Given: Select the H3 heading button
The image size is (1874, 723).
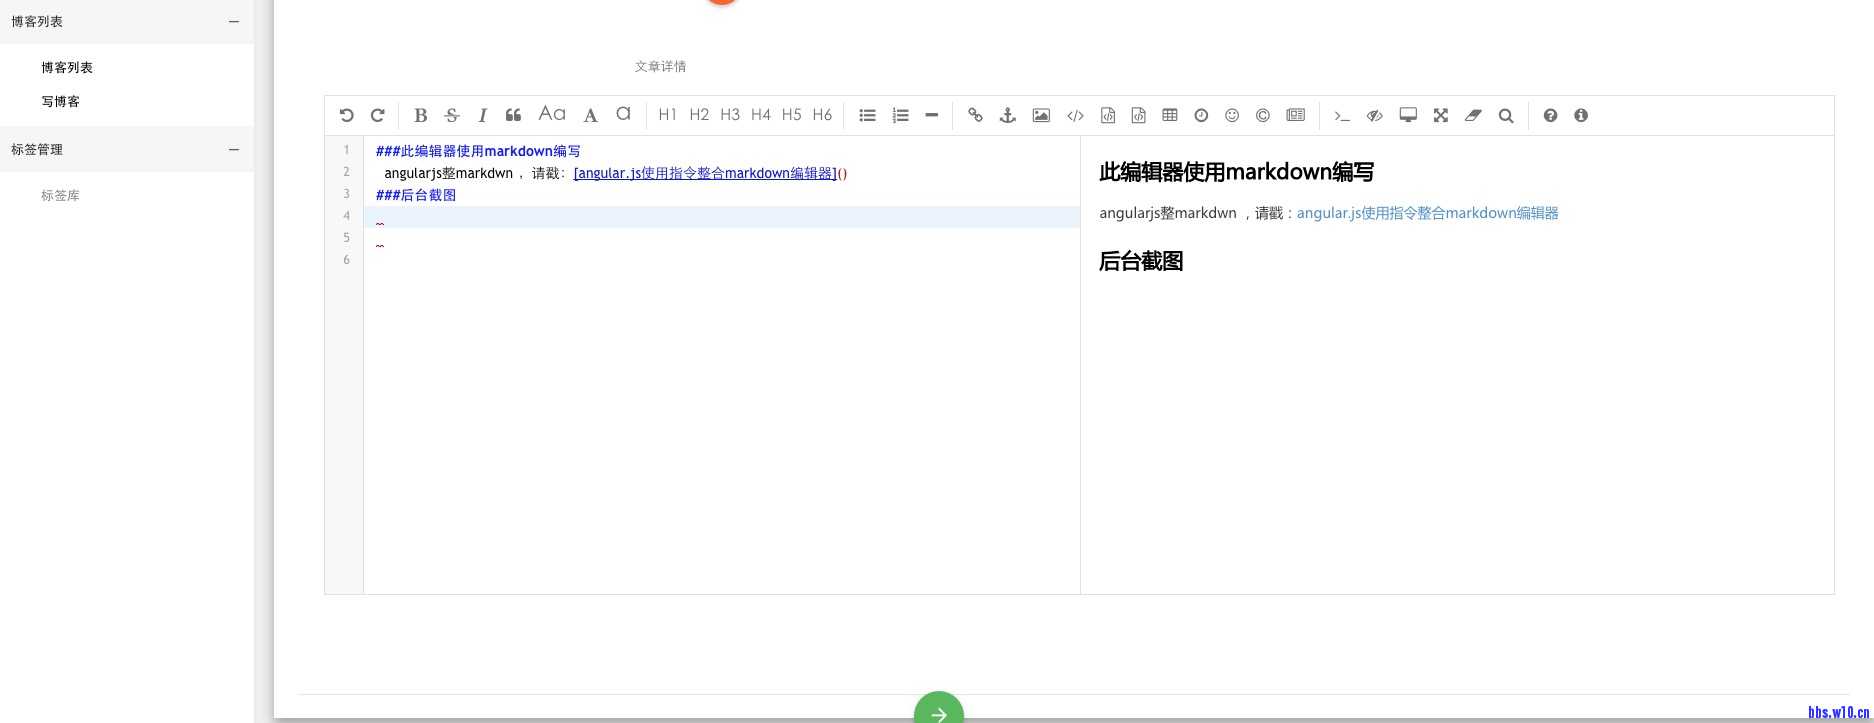Looking at the screenshot, I should 730,115.
